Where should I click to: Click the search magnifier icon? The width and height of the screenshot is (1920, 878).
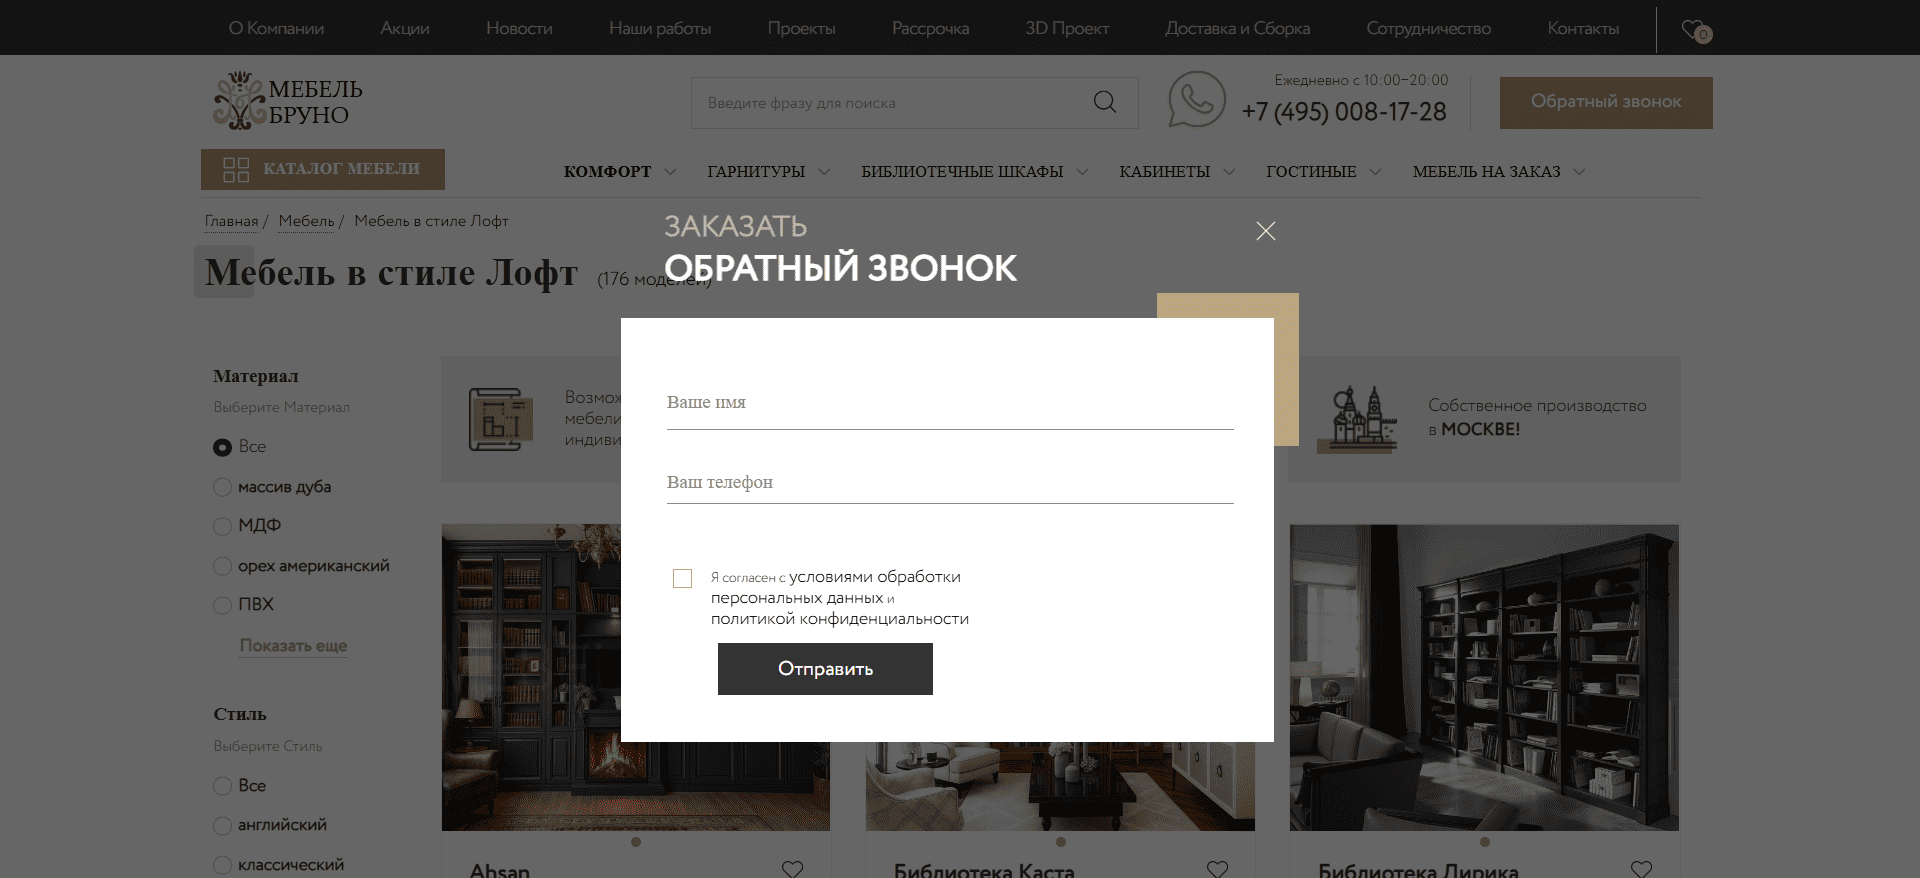[x=1105, y=102]
